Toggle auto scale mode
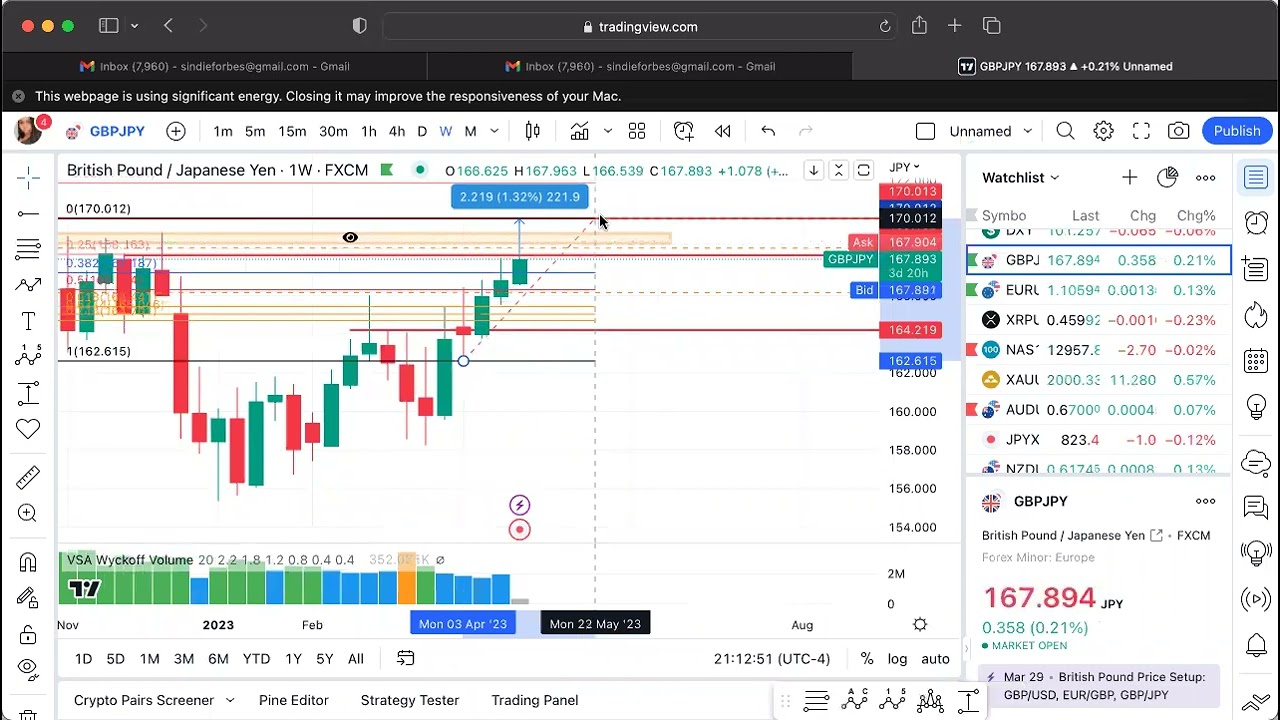 coord(935,659)
